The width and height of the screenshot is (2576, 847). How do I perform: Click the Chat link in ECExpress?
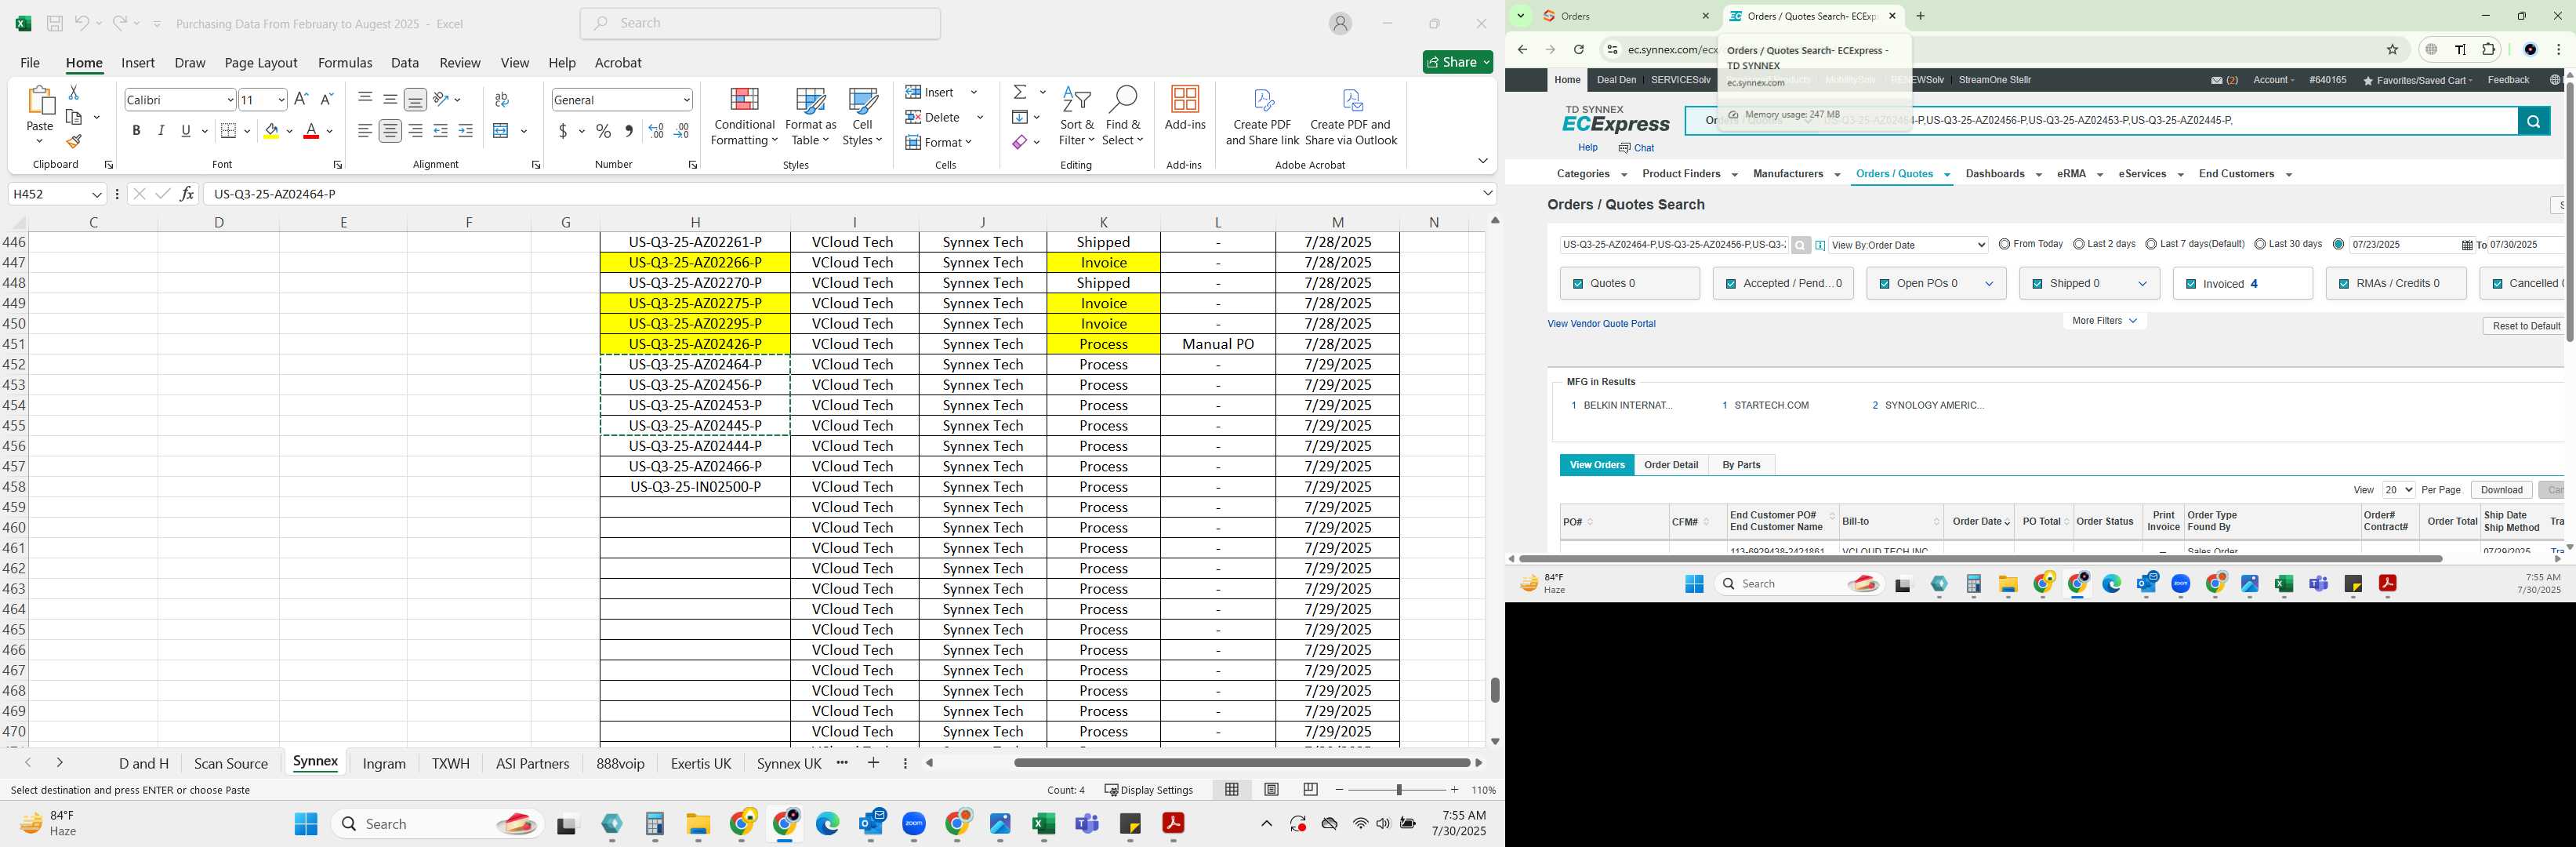pos(1636,148)
